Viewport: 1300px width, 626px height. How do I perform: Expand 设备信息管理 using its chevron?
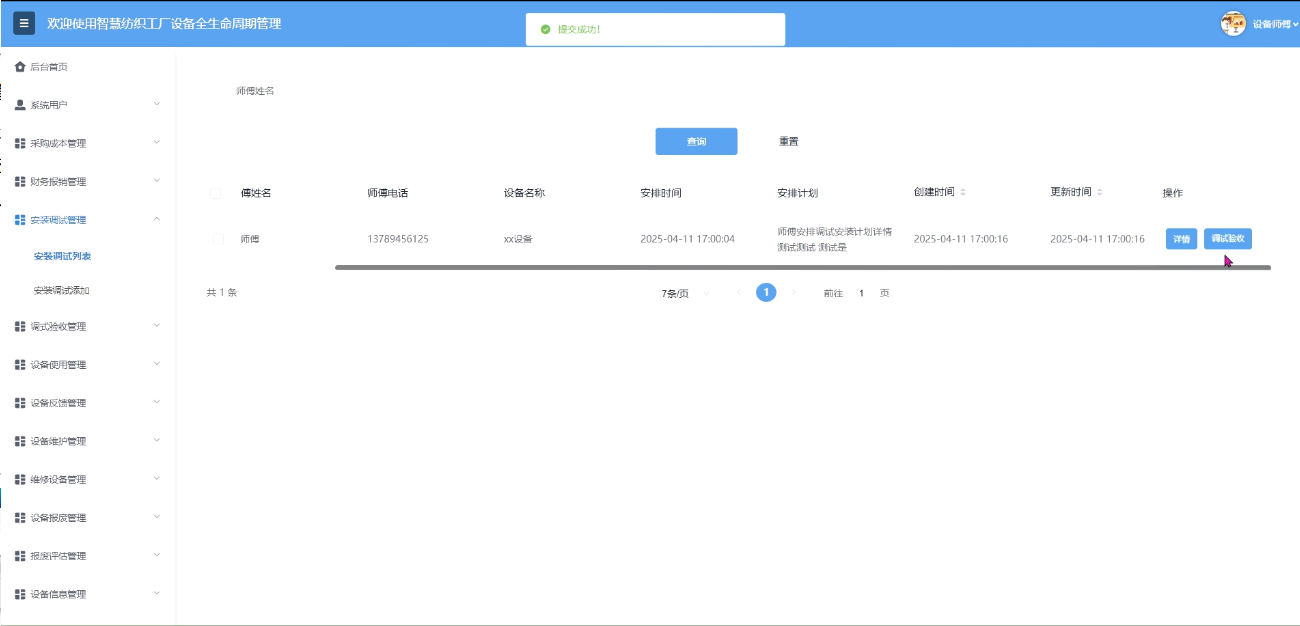[157, 593]
